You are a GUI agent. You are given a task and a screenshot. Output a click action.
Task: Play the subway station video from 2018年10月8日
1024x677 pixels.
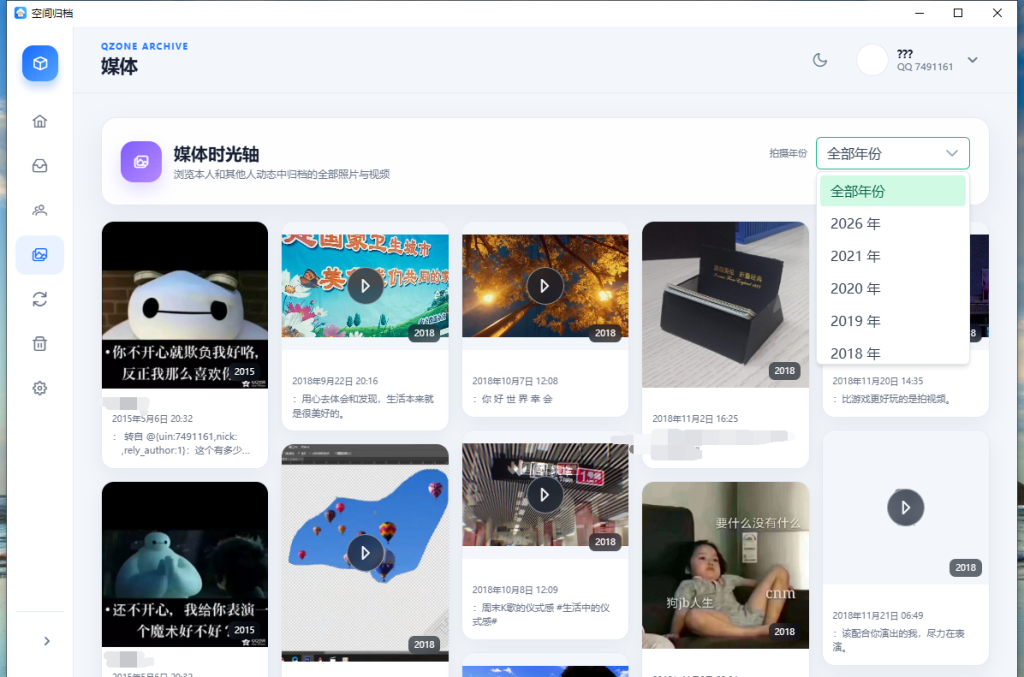point(545,495)
